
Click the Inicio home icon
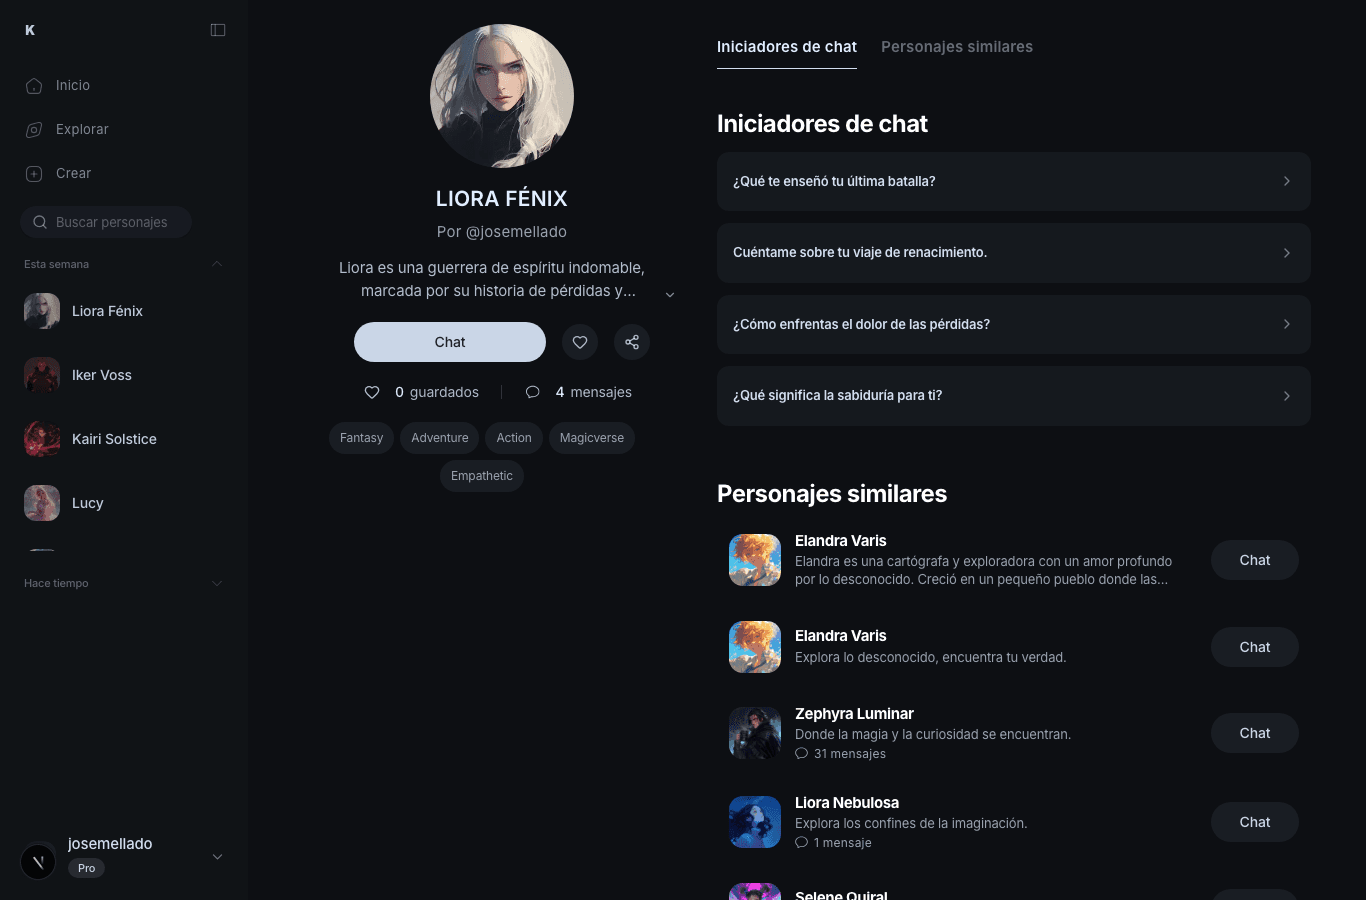pyautogui.click(x=34, y=86)
